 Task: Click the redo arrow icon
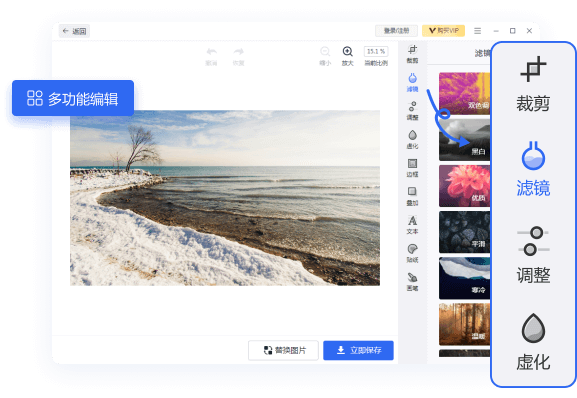238,56
